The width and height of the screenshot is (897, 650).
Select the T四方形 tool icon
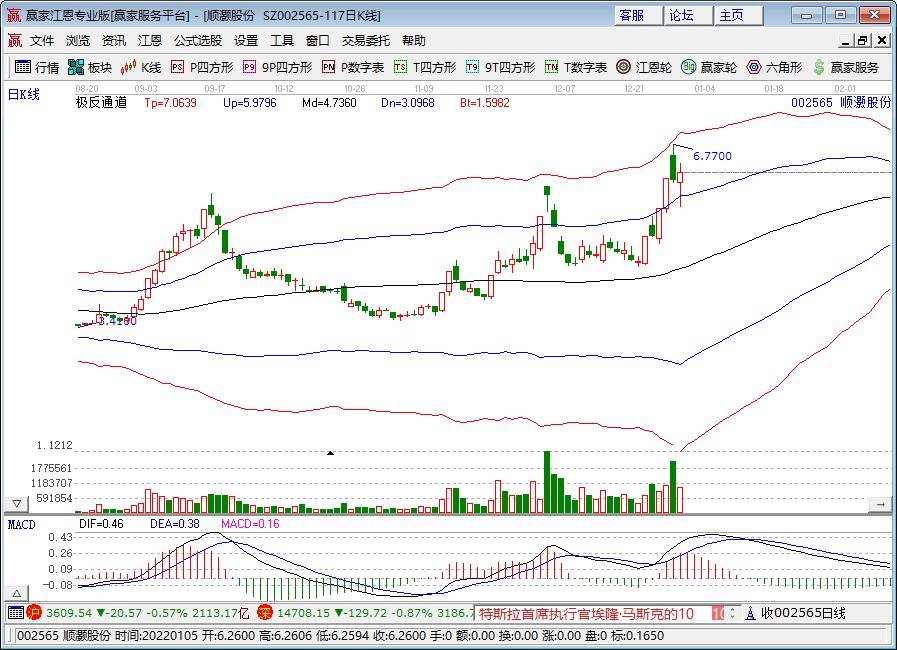[400, 67]
